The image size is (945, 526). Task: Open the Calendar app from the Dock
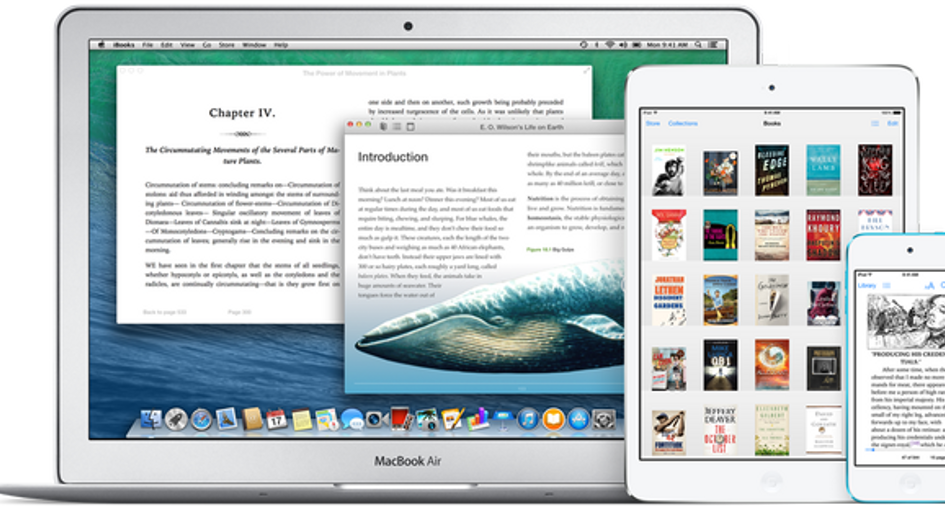click(277, 419)
